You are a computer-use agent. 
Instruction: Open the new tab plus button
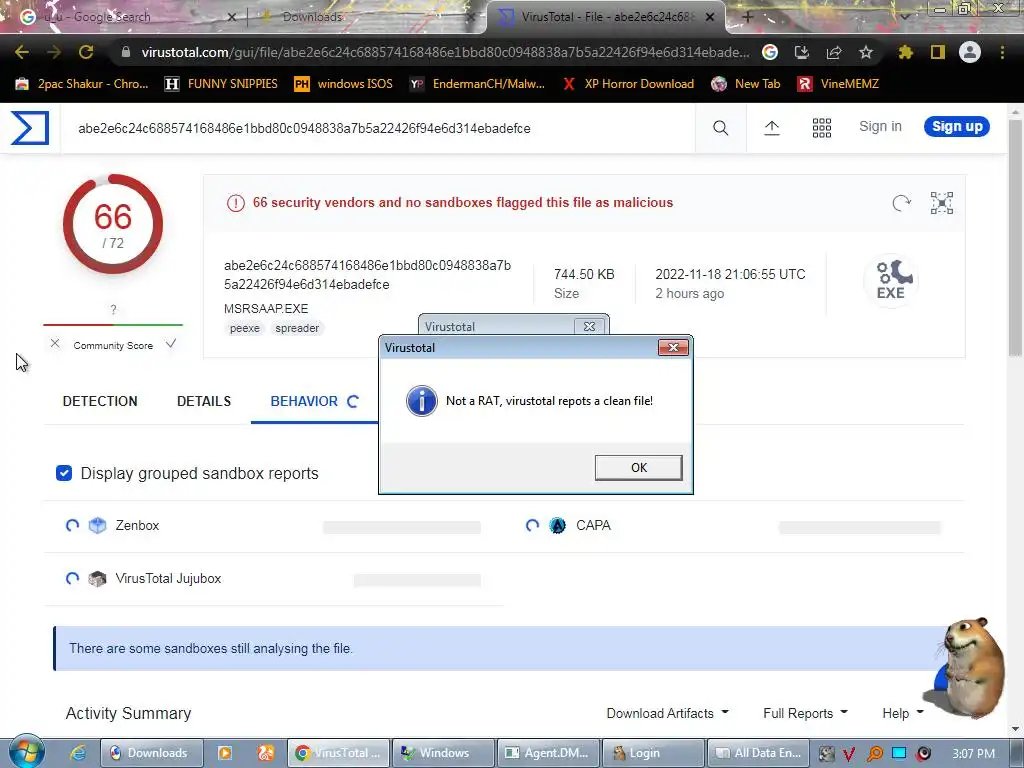tap(748, 17)
